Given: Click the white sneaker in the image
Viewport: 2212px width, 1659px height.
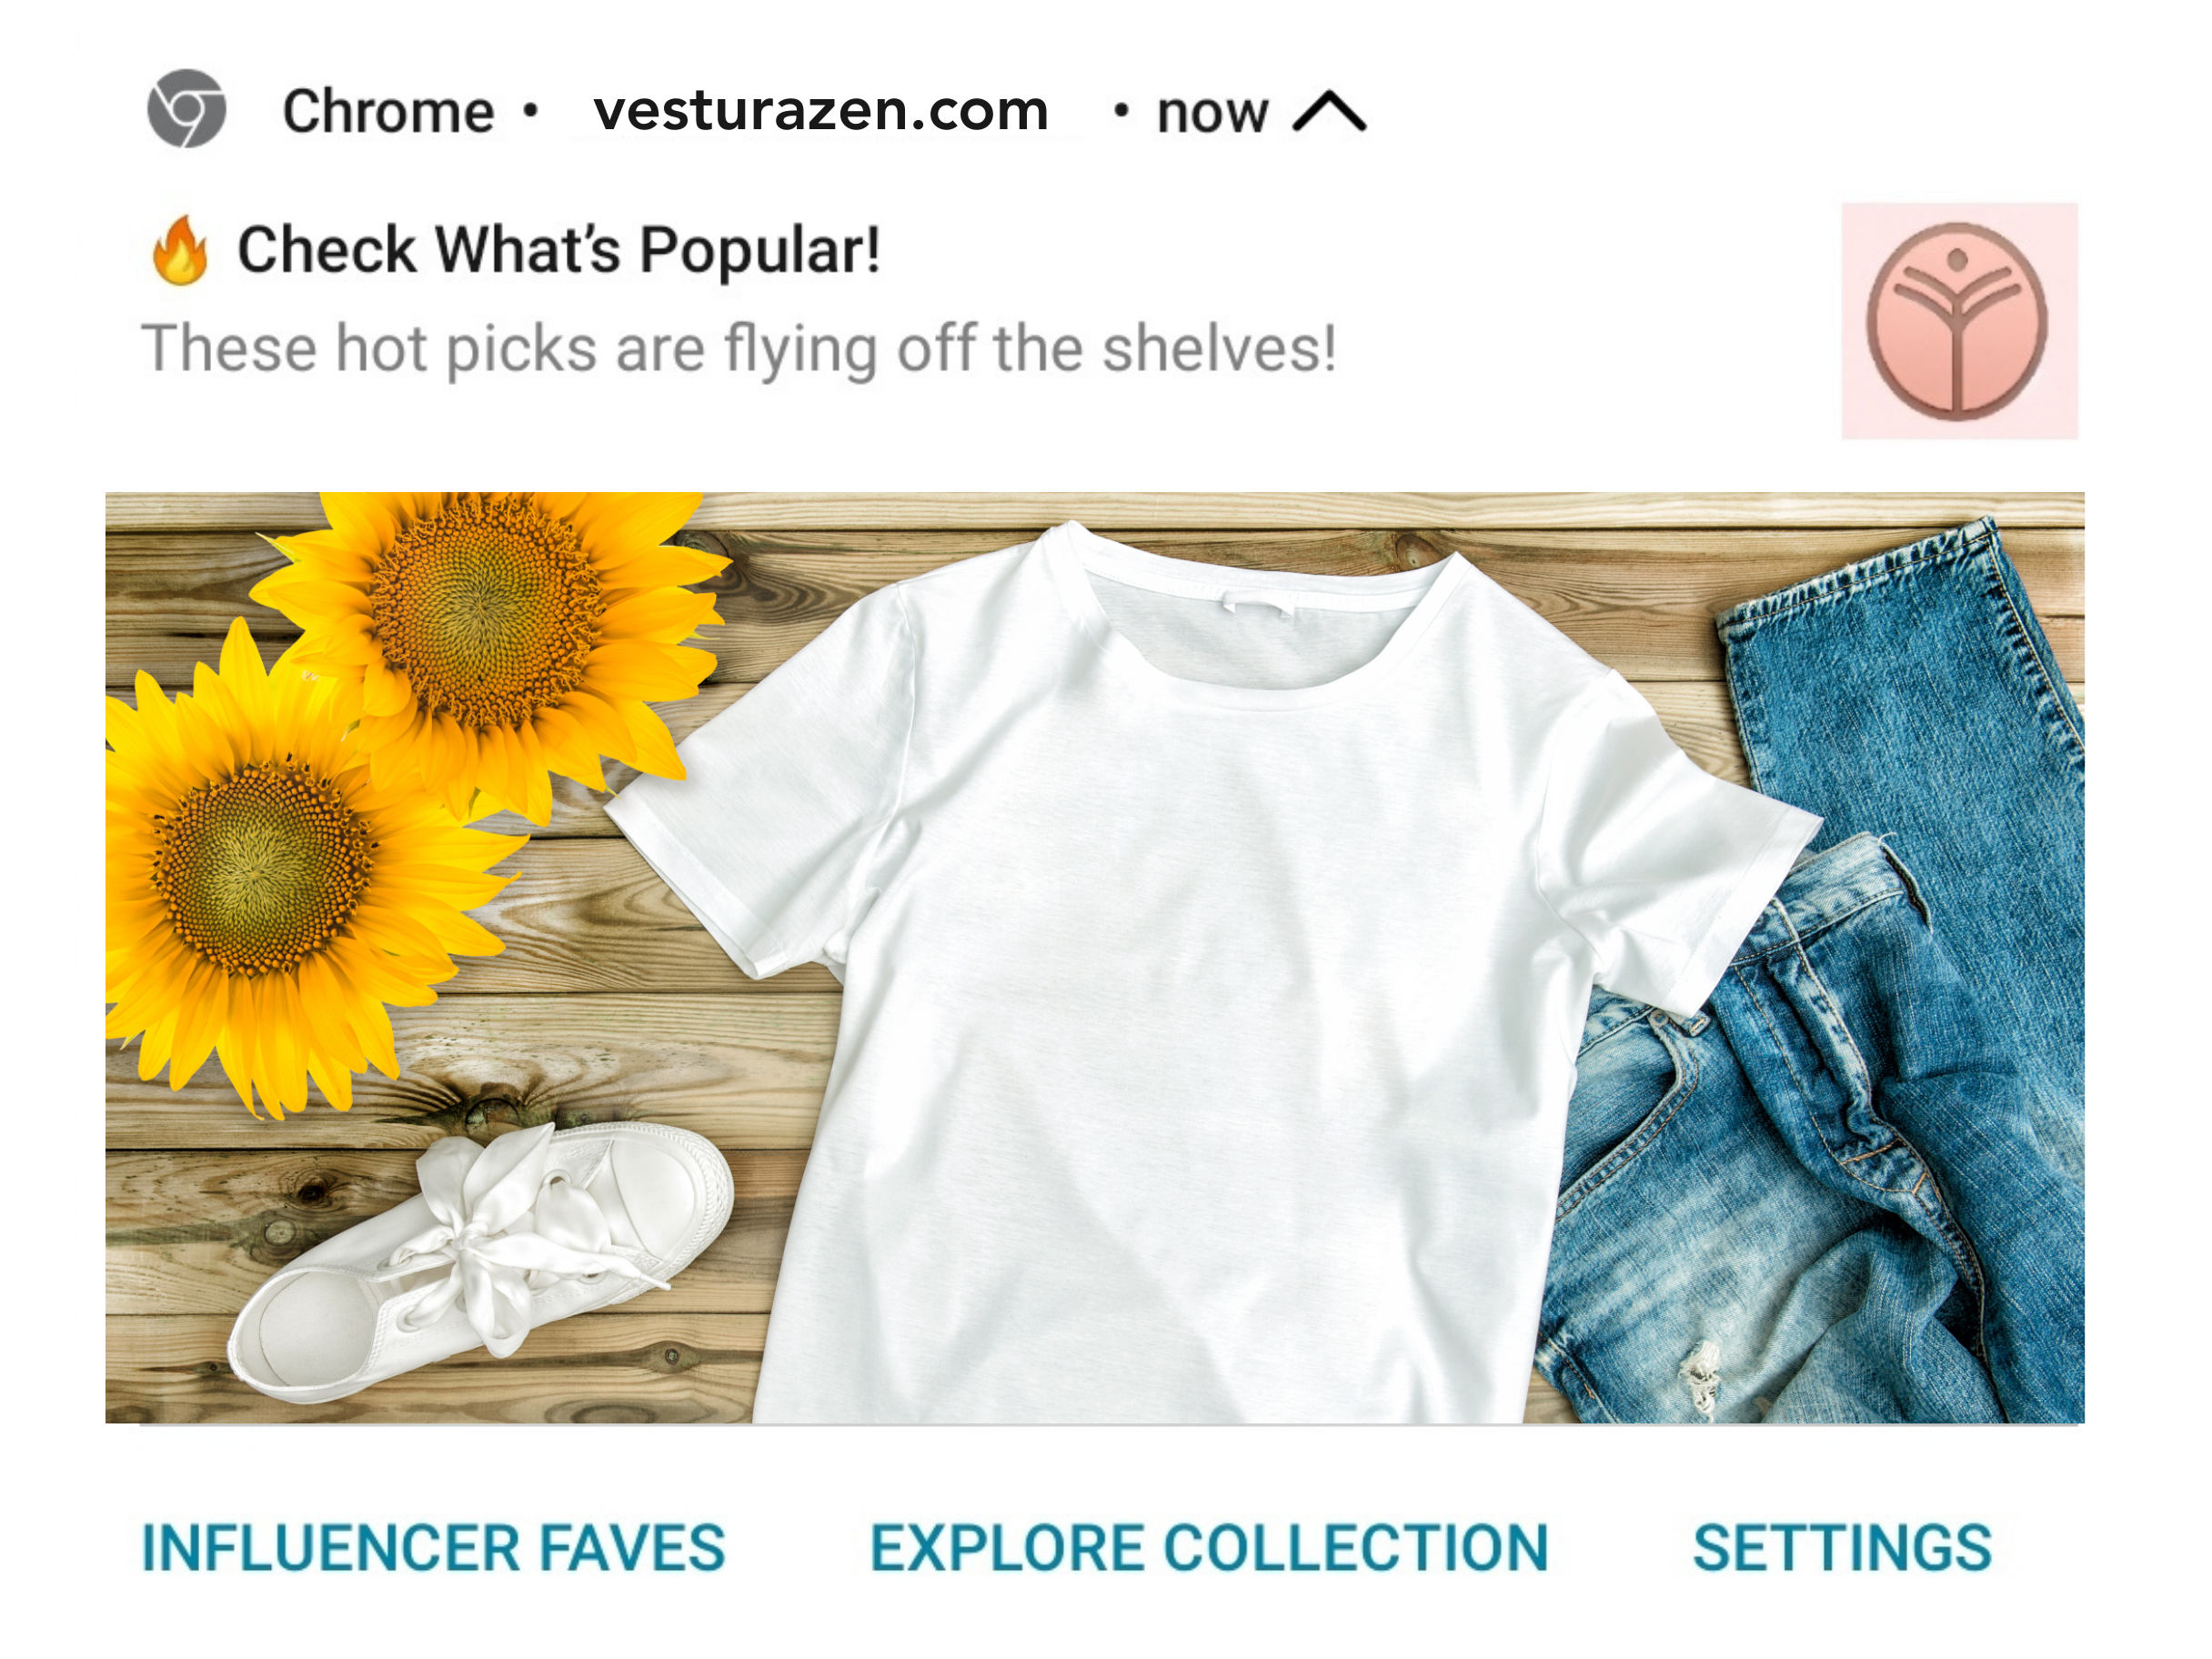Looking at the screenshot, I should click(x=480, y=1262).
